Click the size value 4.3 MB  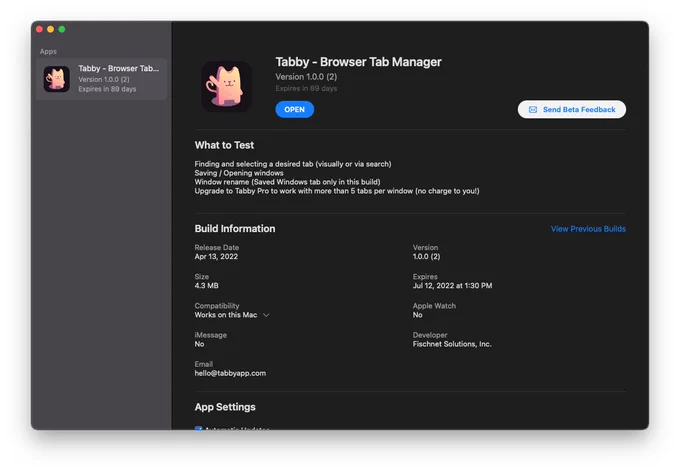click(206, 285)
